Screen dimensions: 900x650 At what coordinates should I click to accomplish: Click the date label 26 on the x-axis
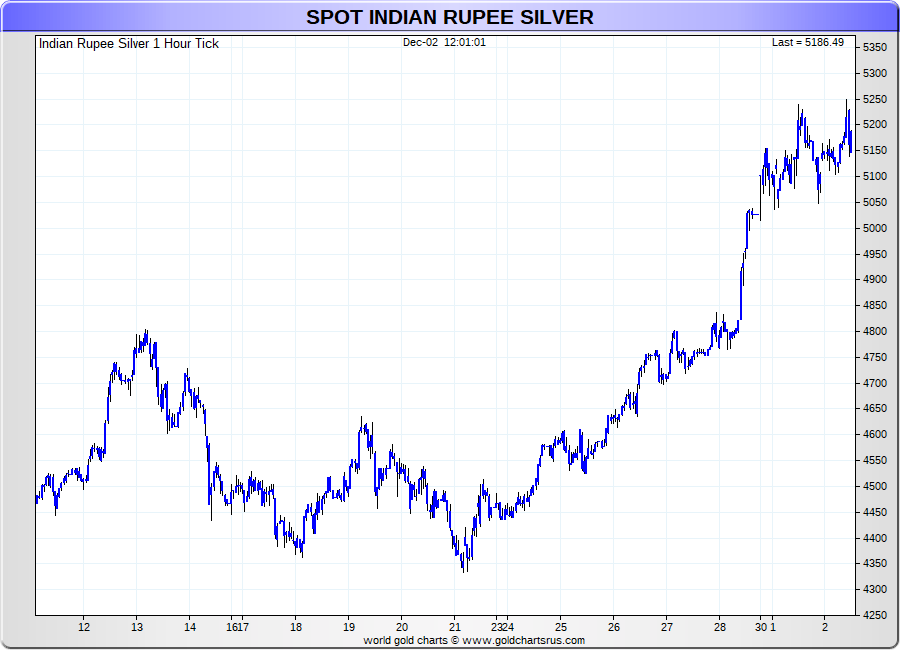[x=614, y=627]
